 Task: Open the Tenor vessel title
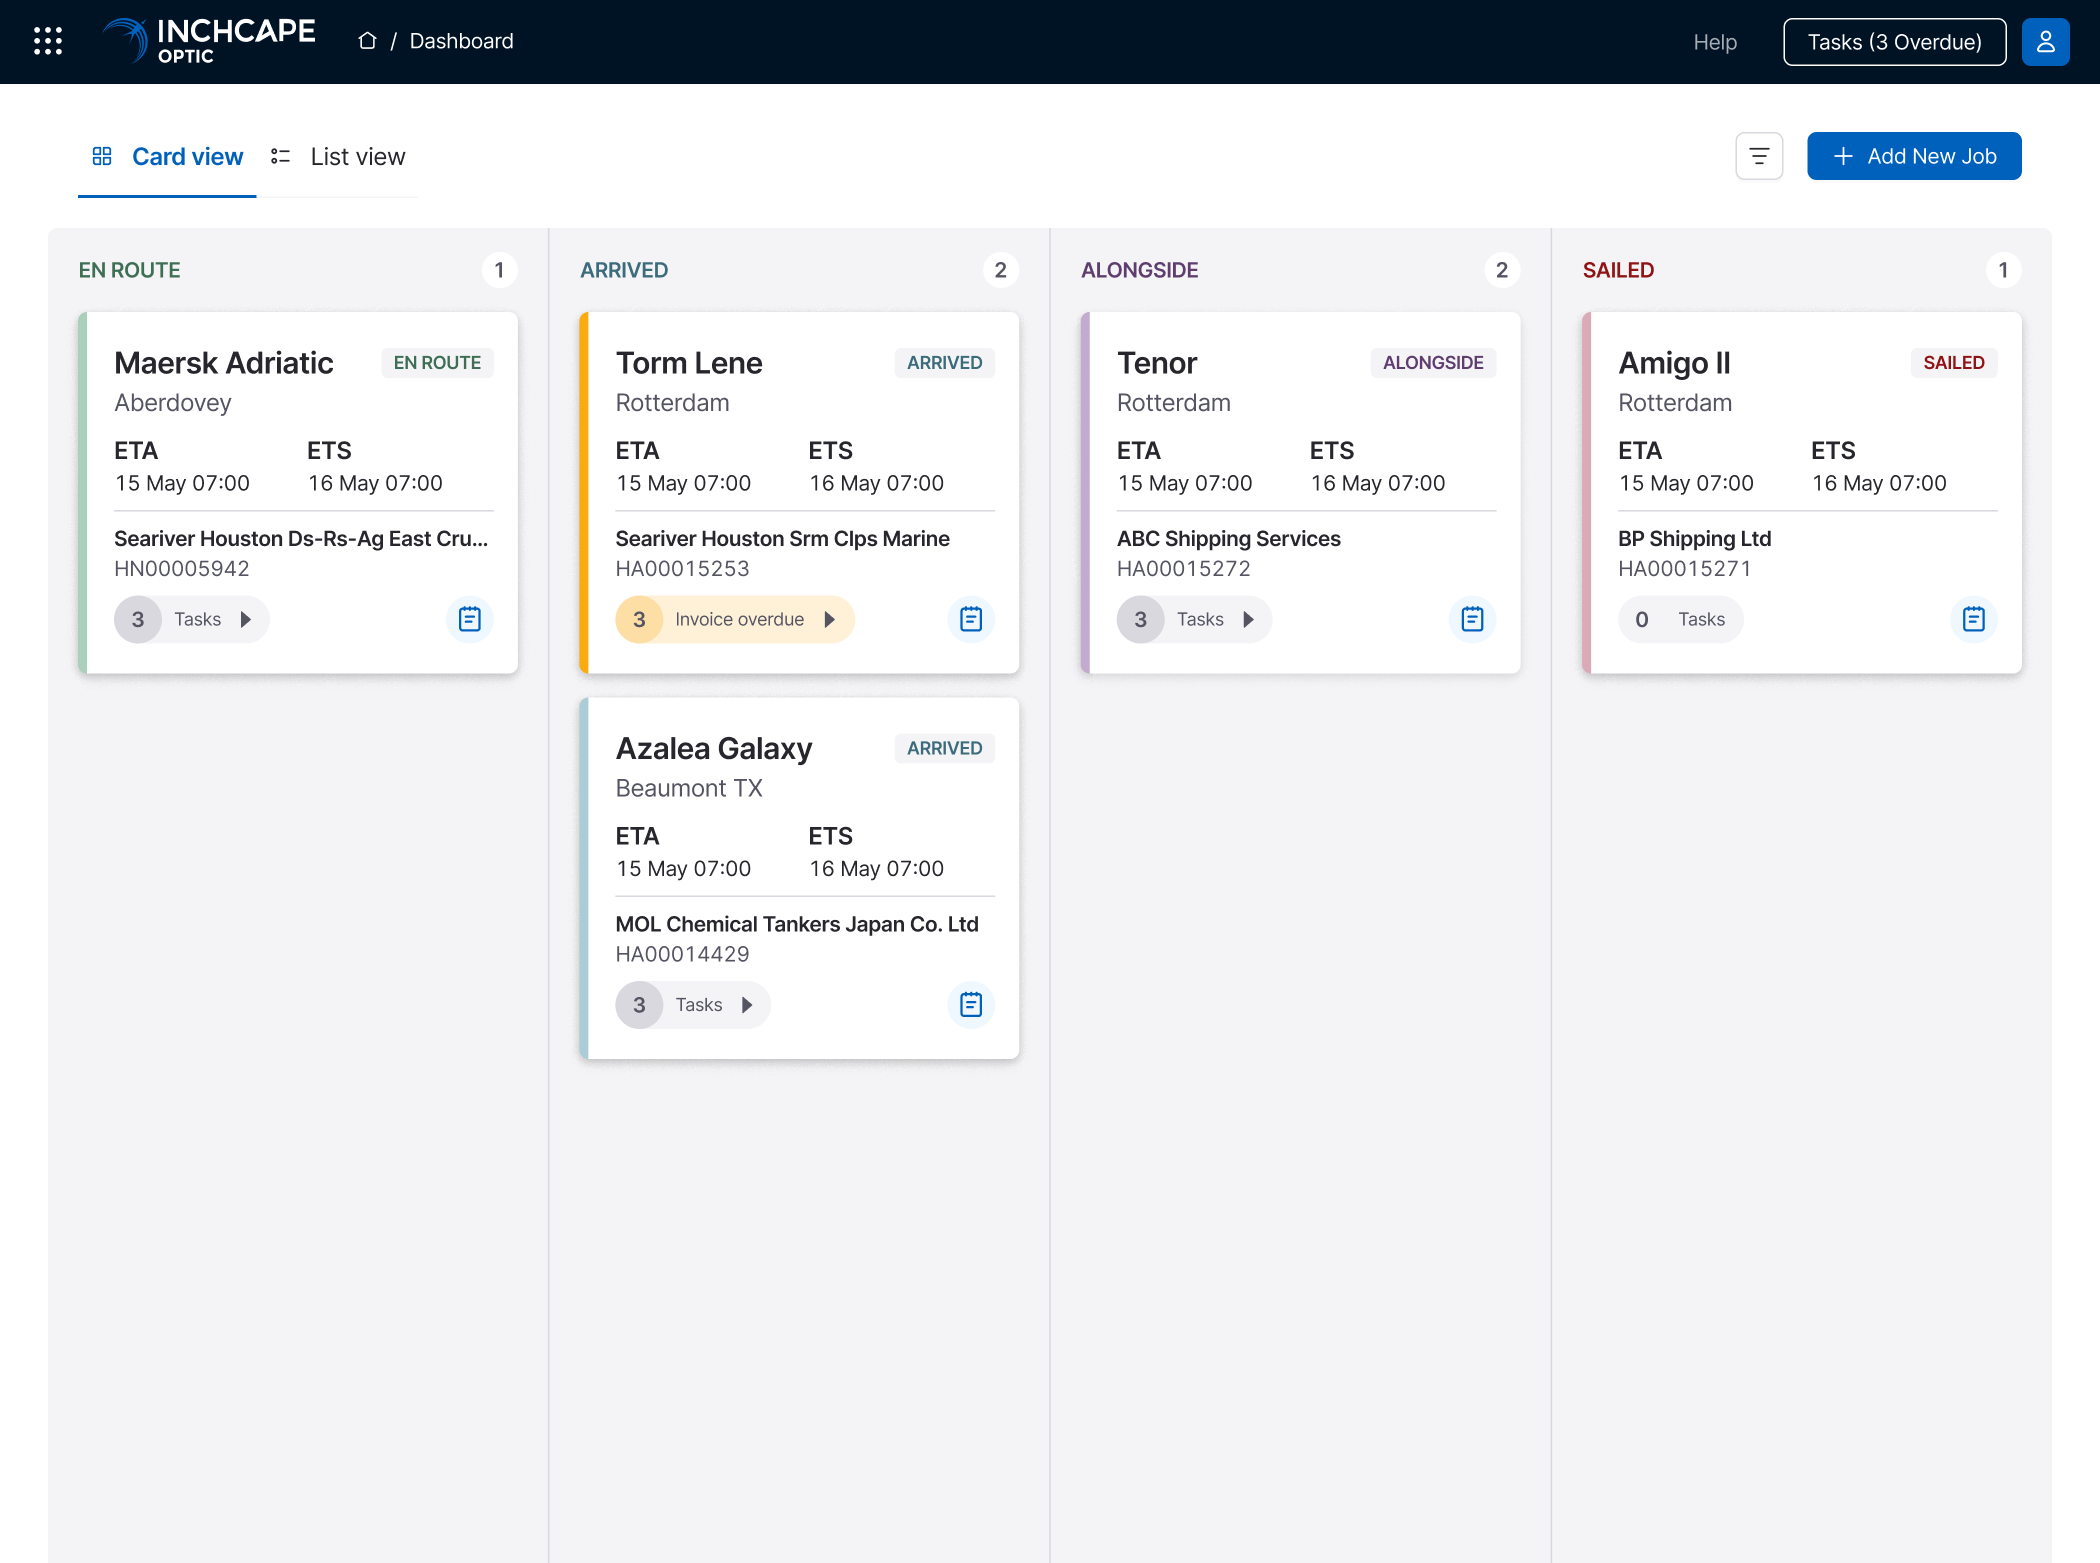tap(1157, 362)
